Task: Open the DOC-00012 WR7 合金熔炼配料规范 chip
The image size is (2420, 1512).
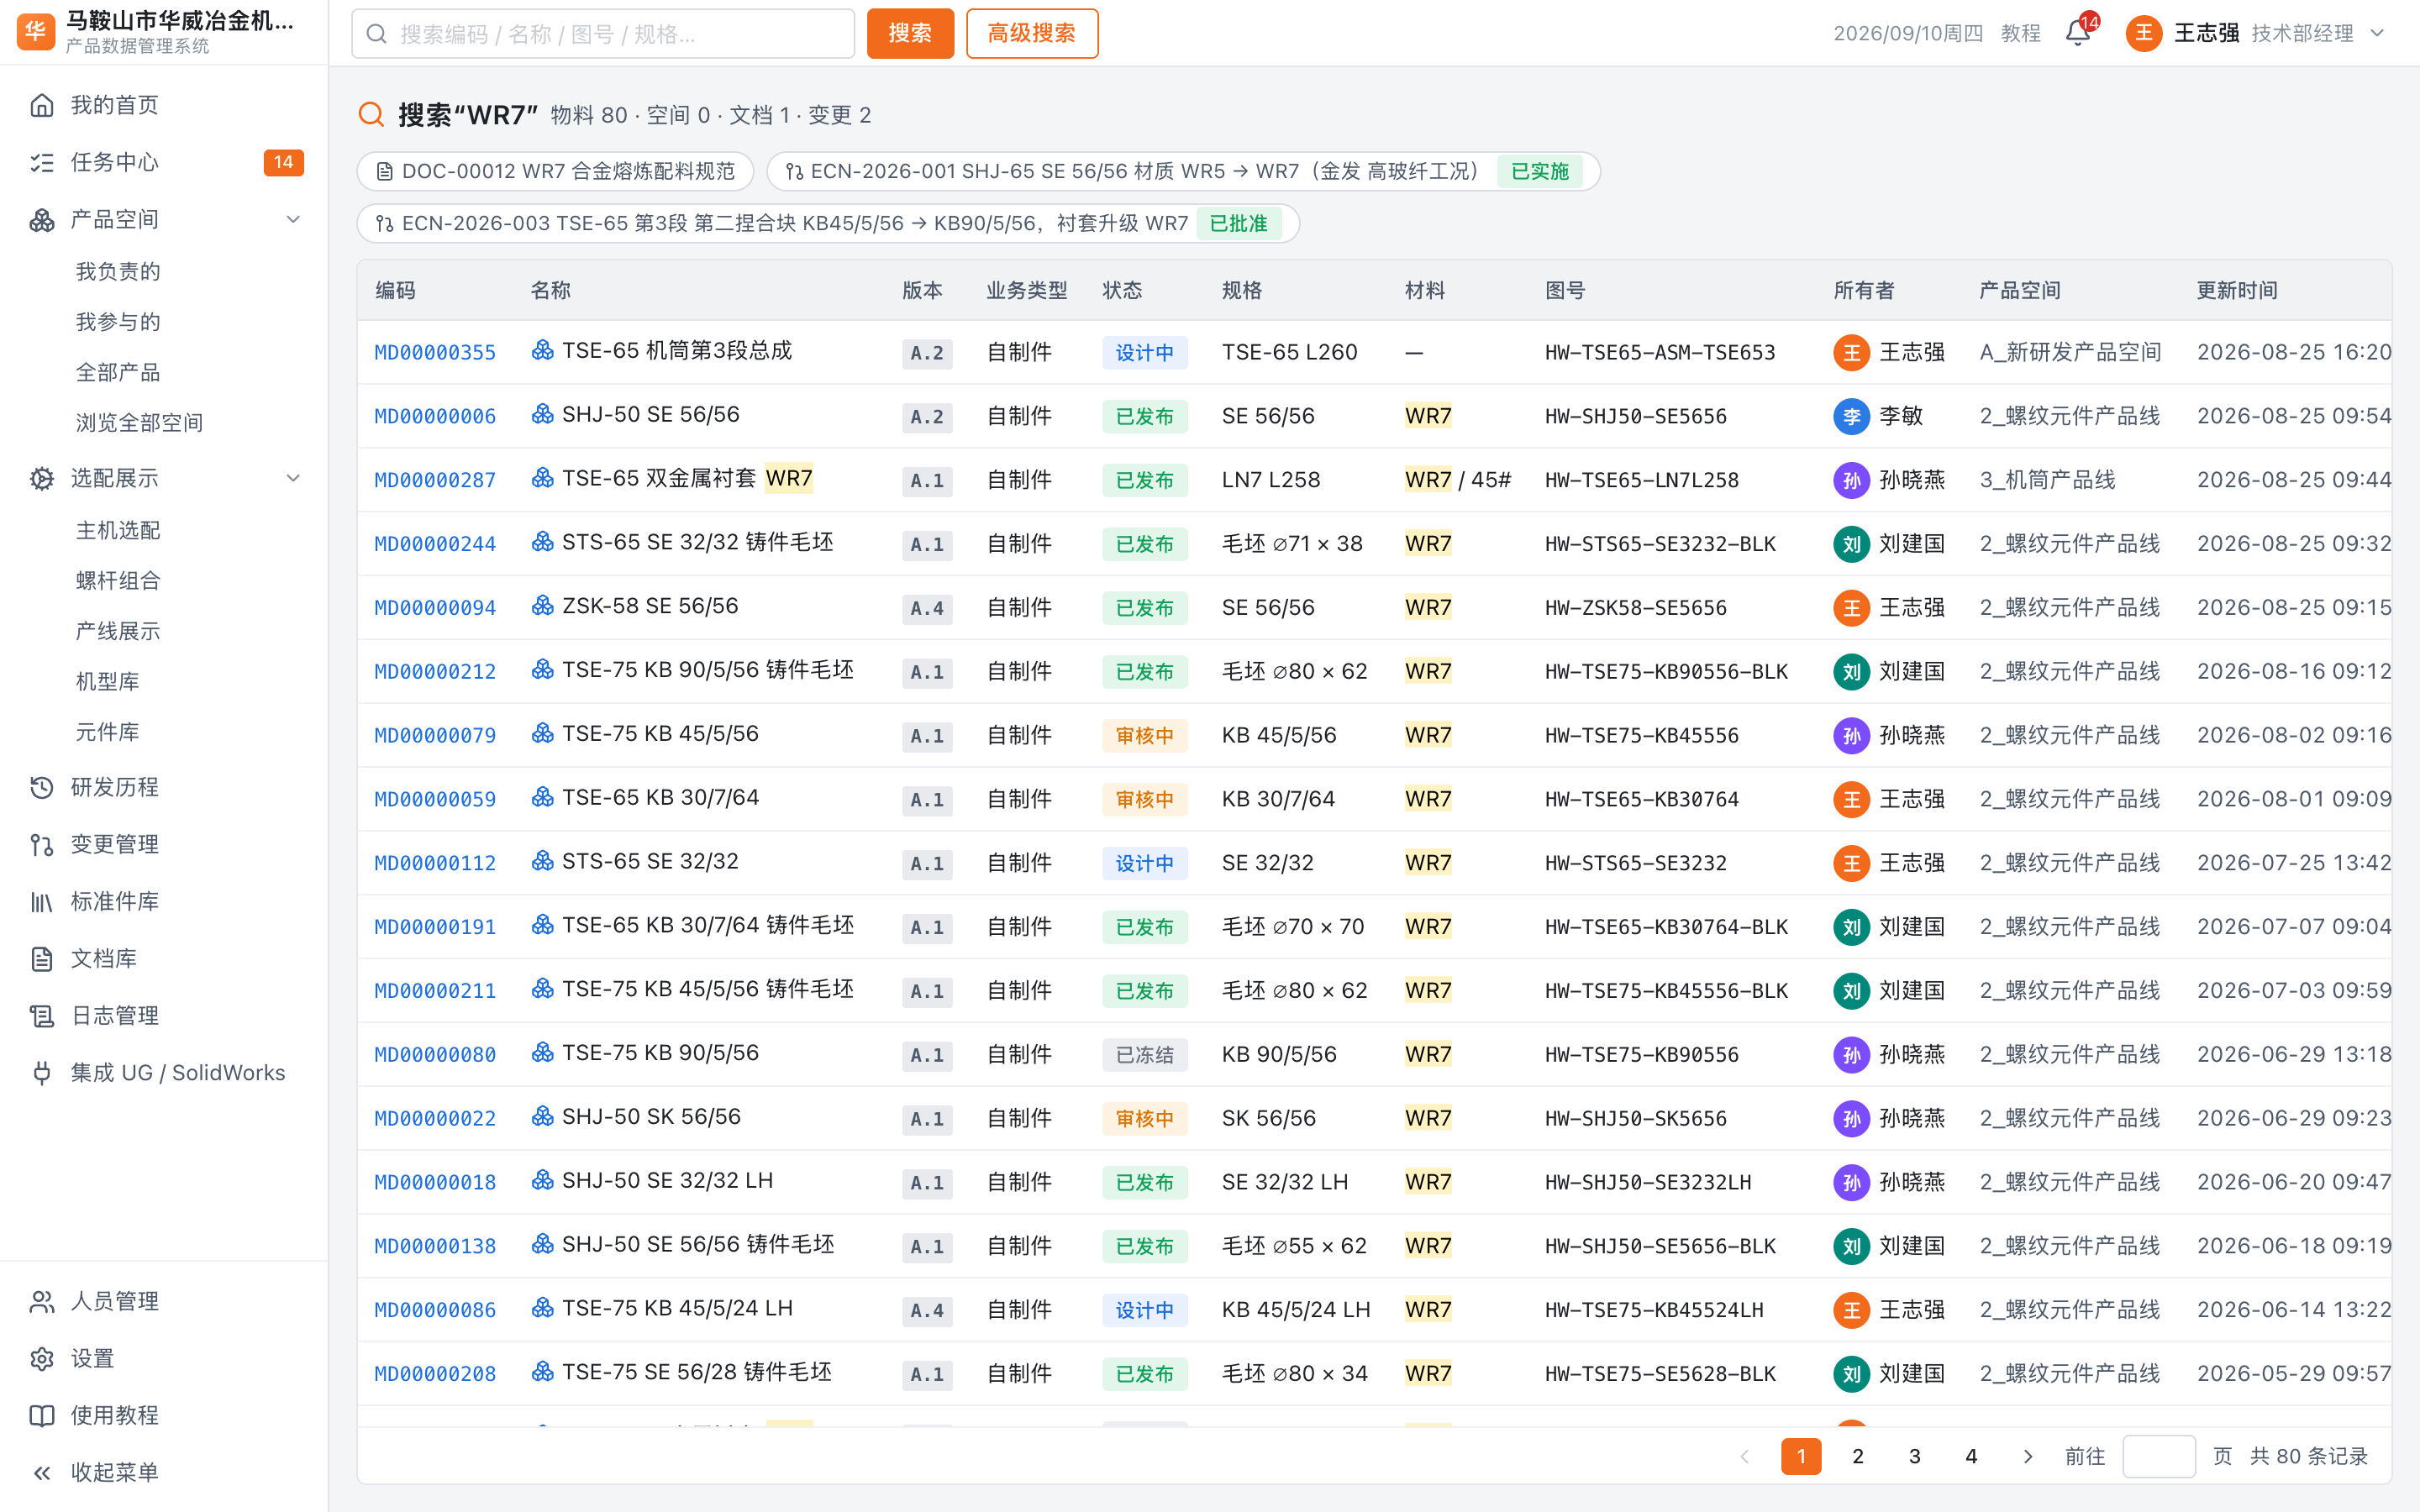Action: (x=555, y=171)
